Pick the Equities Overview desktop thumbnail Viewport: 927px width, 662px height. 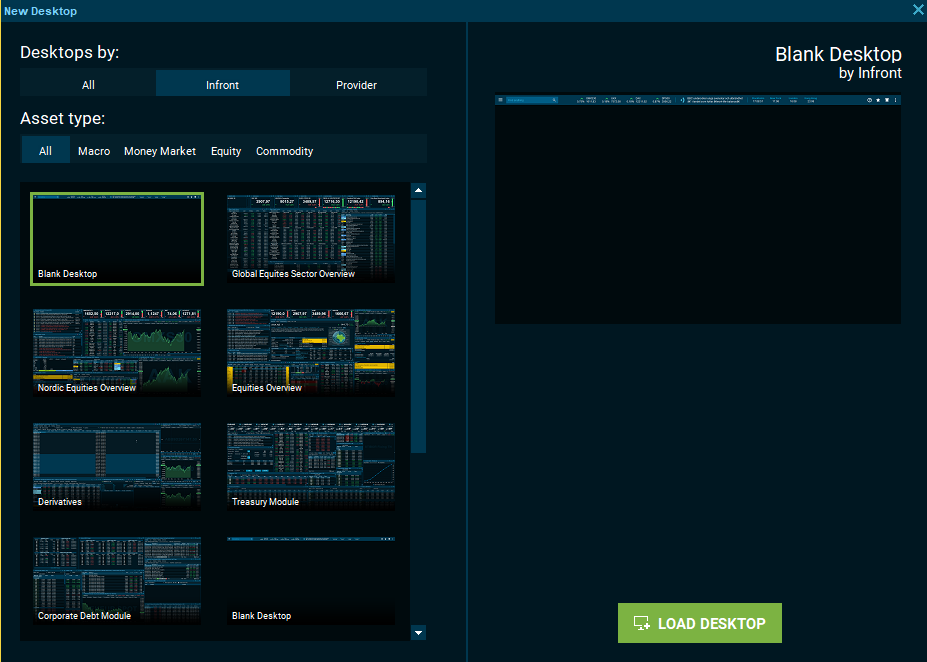(x=310, y=352)
